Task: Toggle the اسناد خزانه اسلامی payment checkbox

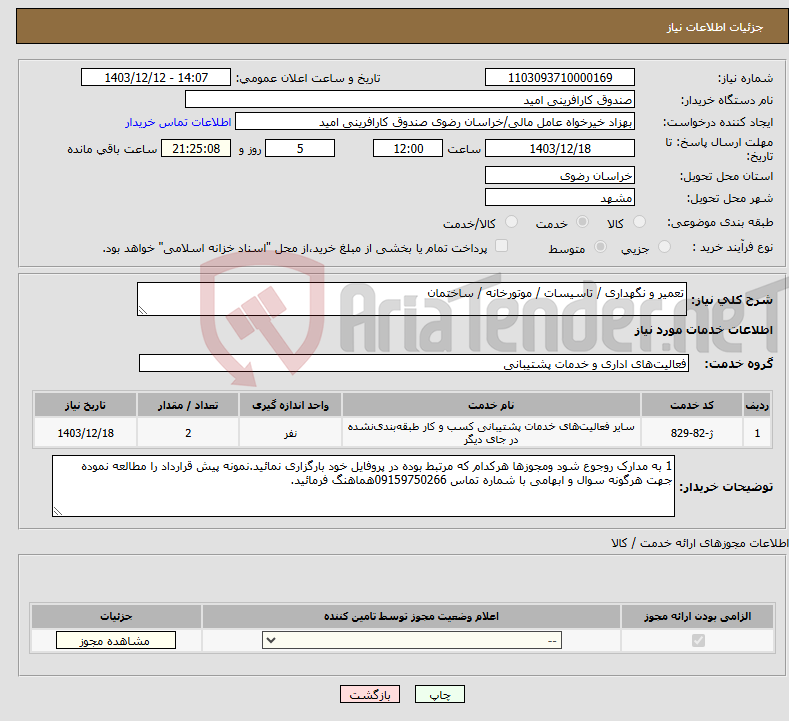Action: (501, 246)
